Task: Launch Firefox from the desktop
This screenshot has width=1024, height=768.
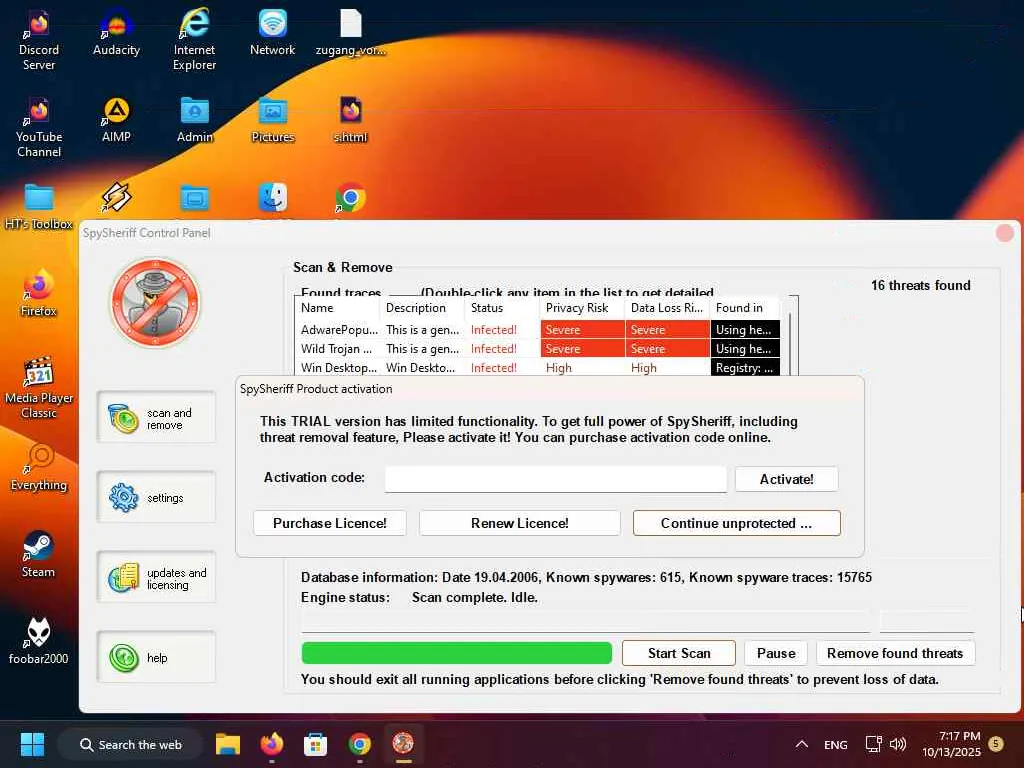Action: coord(39,293)
